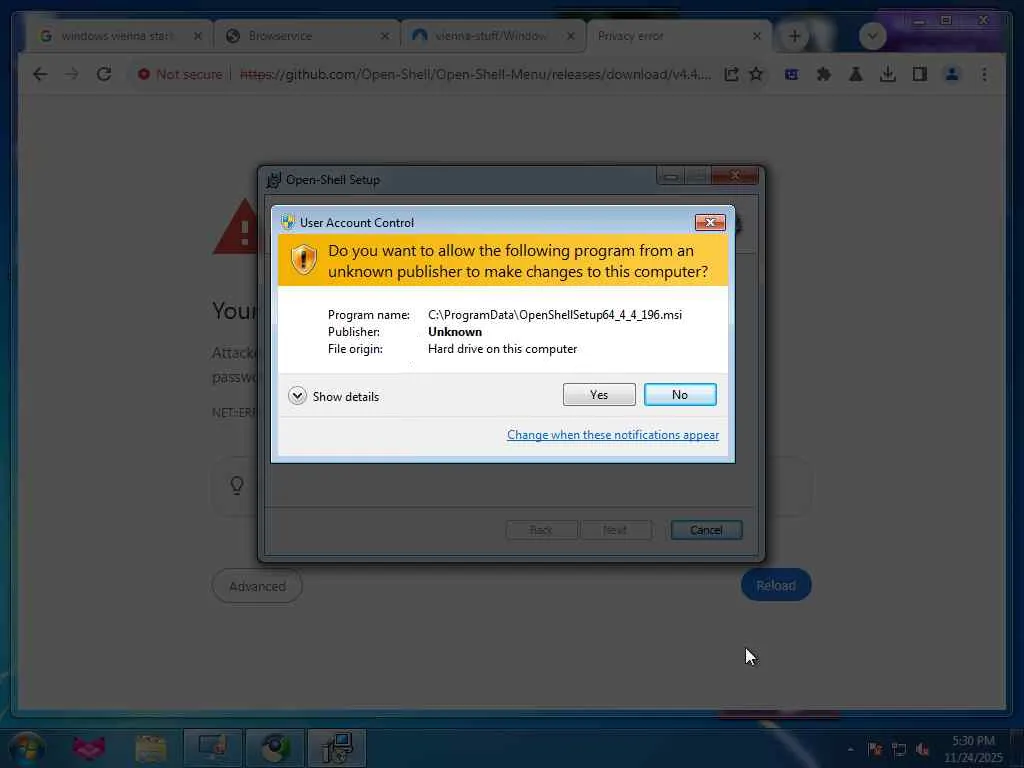Viewport: 1024px width, 768px height.
Task: Click the blue Reload button
Action: tap(776, 585)
